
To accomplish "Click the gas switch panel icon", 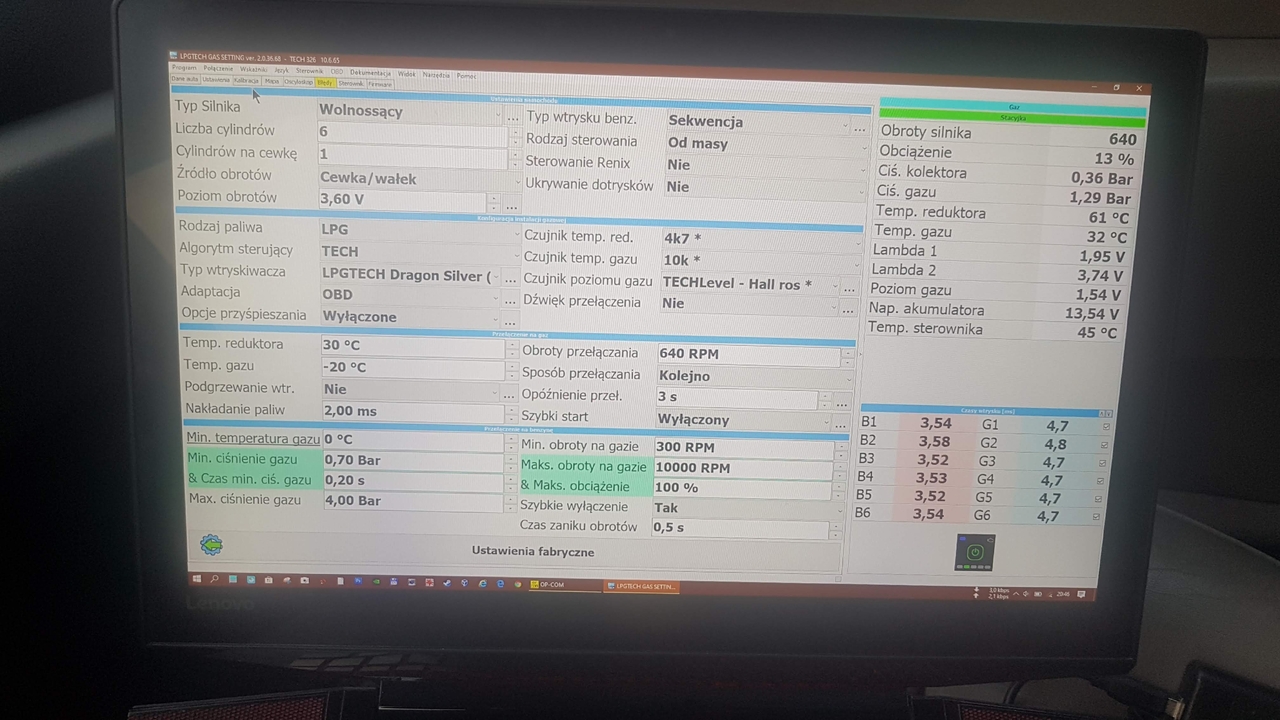I will click(x=974, y=552).
